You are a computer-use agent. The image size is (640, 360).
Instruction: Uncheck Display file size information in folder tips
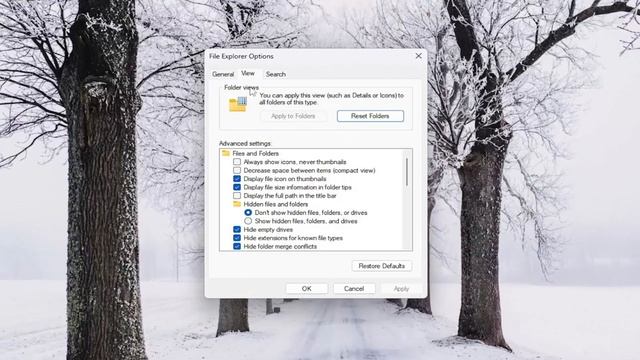click(237, 187)
